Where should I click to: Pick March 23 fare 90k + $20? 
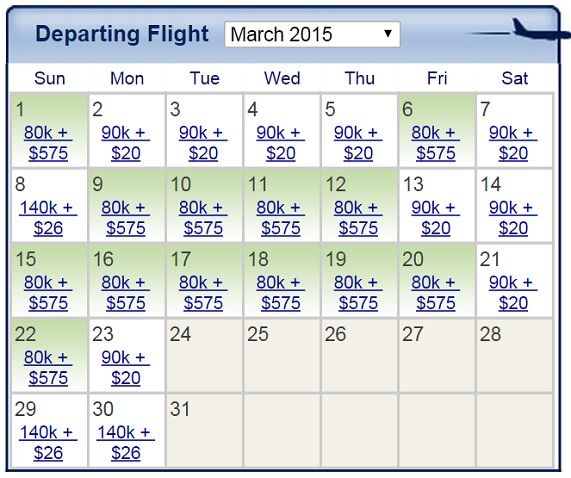(x=126, y=368)
